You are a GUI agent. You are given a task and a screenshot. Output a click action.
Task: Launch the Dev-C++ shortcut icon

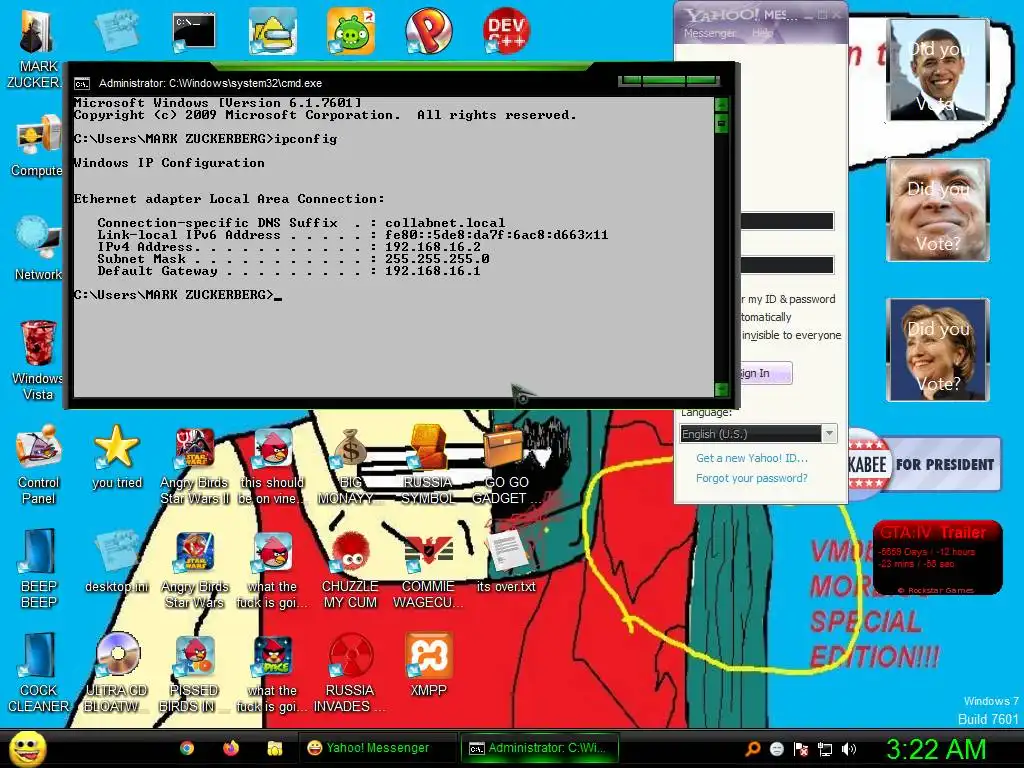[x=506, y=31]
